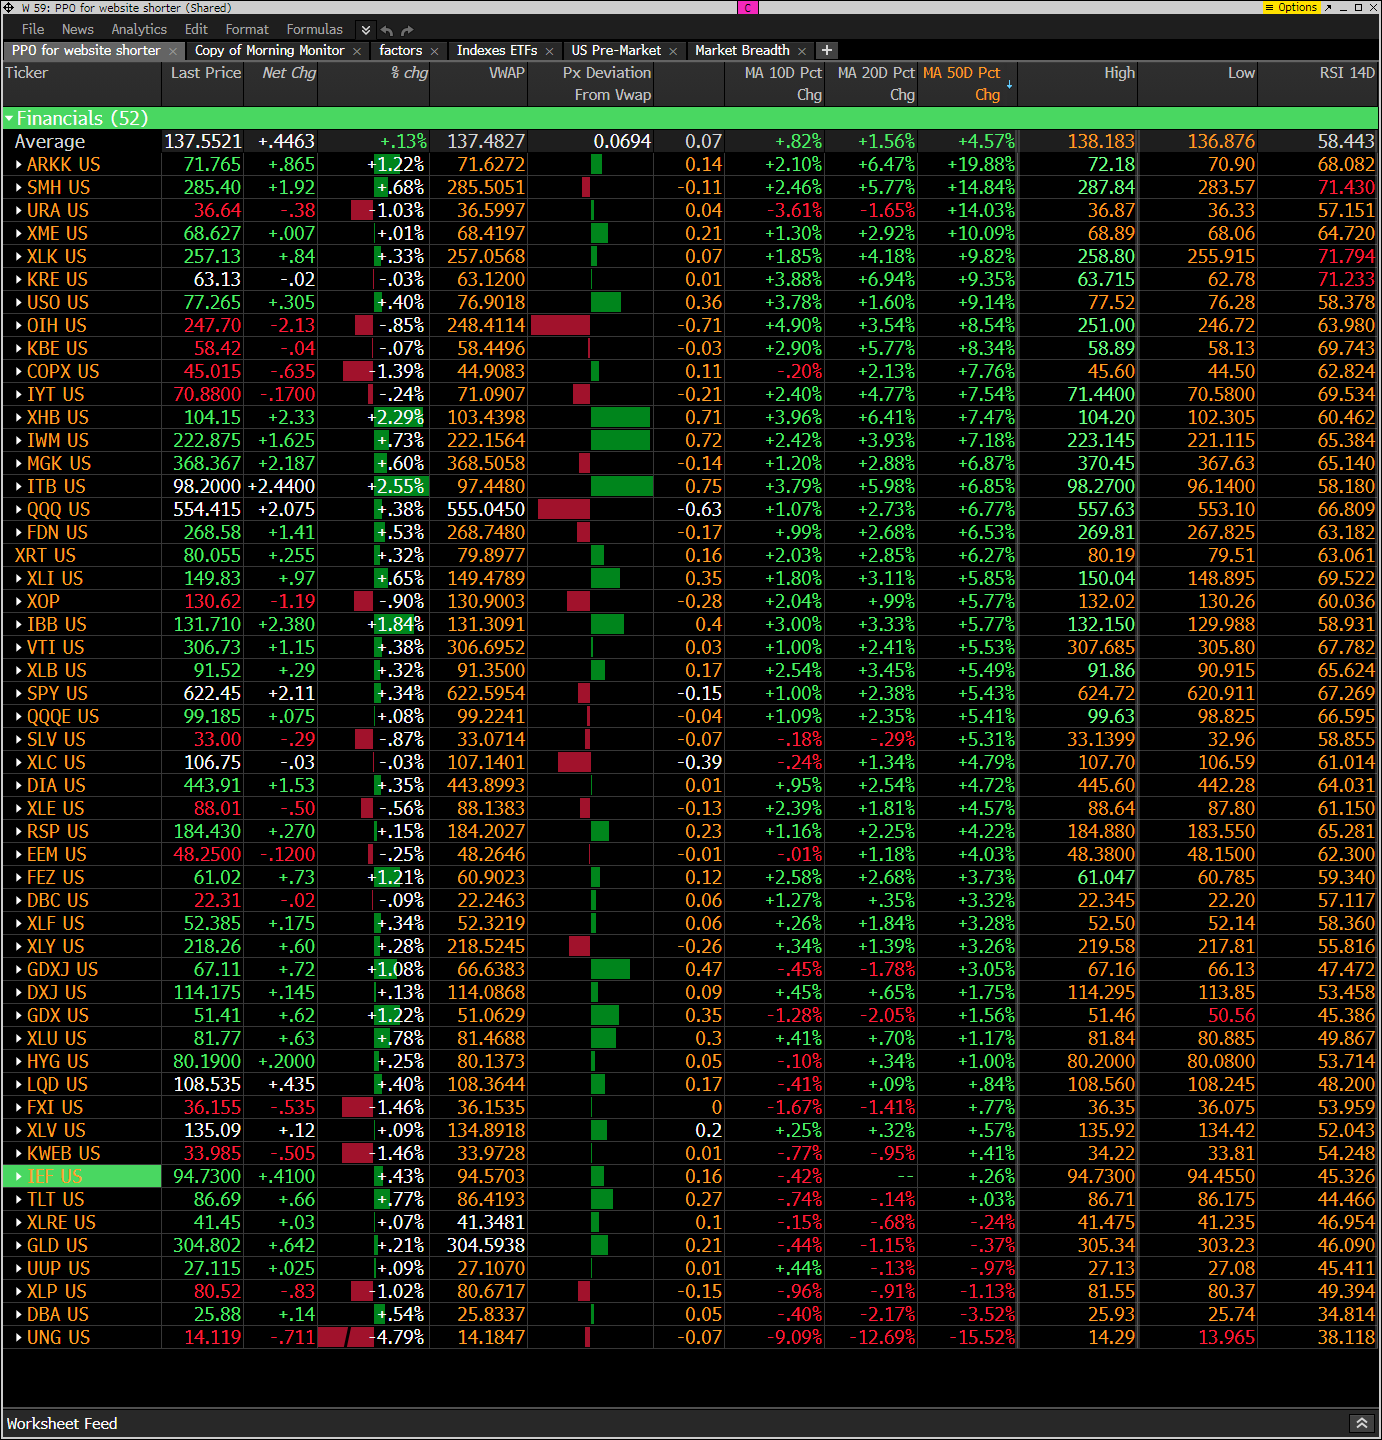The image size is (1382, 1440).
Task: Switch to Indexes ETFs tab
Action: [497, 50]
